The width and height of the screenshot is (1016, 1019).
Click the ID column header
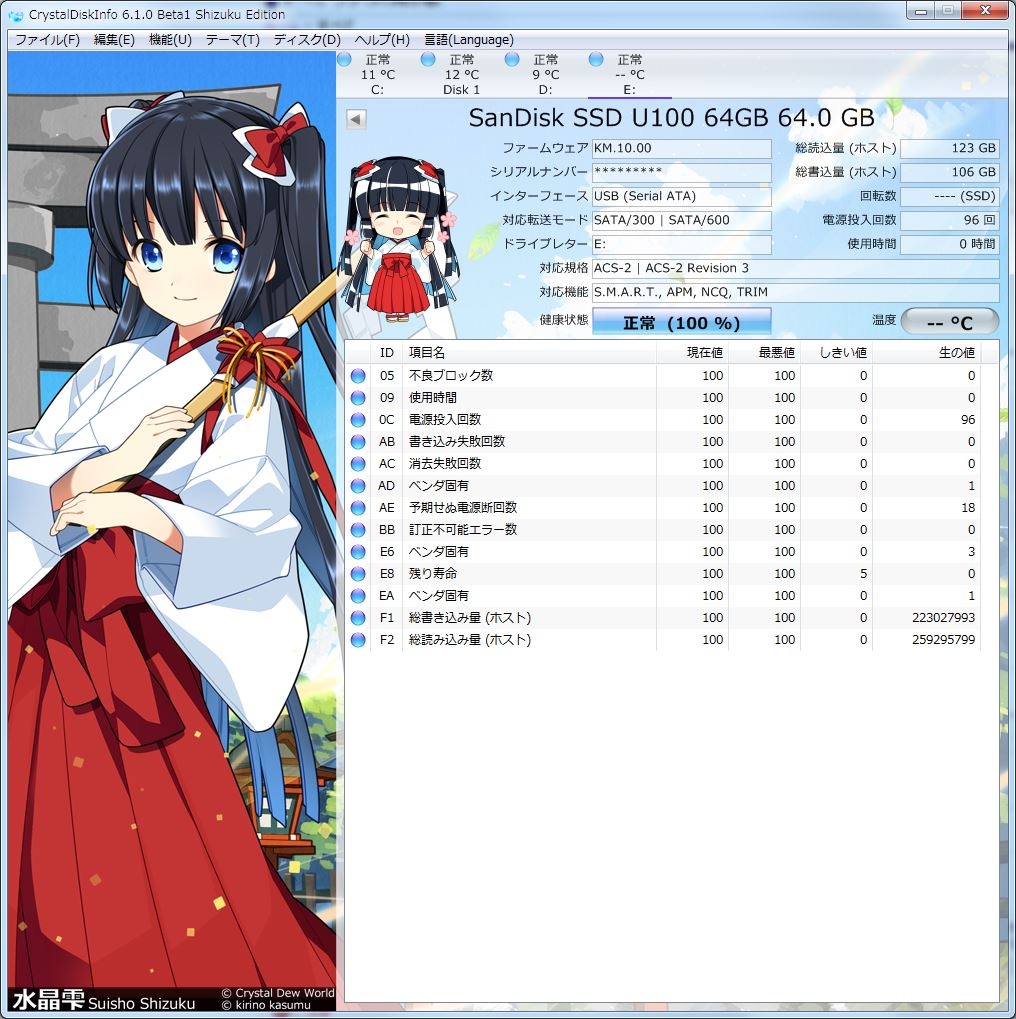[387, 352]
